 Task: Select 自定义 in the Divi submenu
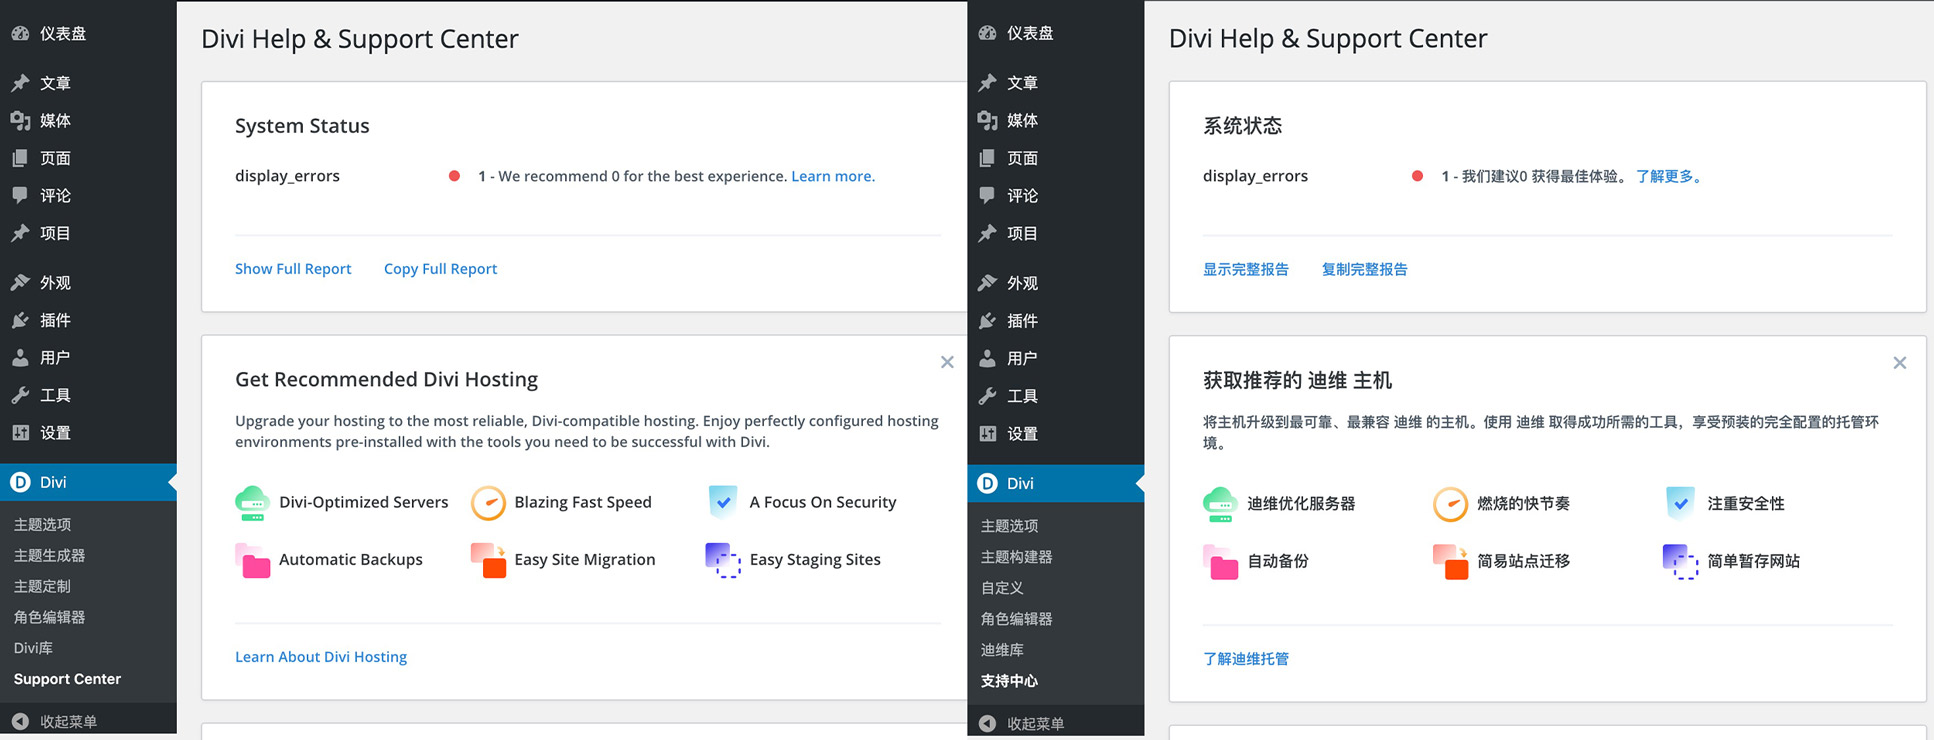[x=1002, y=588]
